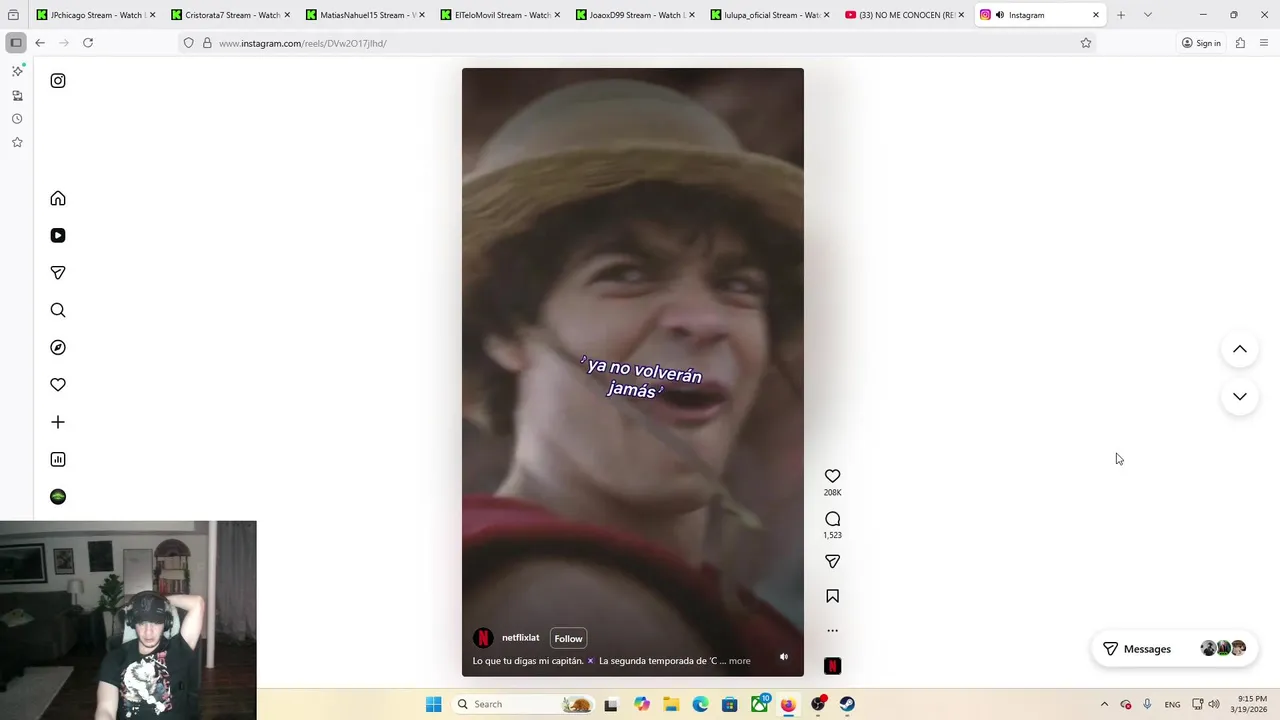The height and width of the screenshot is (720, 1280).
Task: Open the site security lock icon
Action: [207, 43]
